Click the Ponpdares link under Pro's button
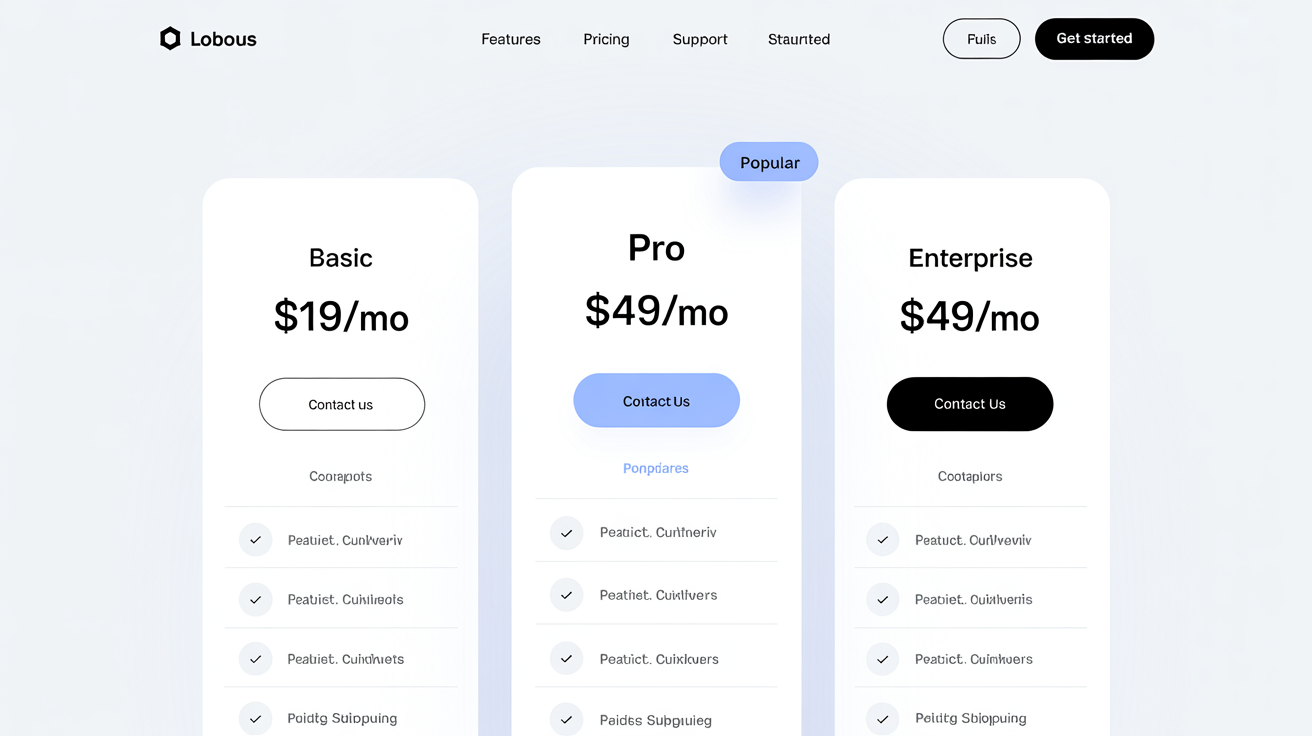Viewport: 1312px width, 736px height. pyautogui.click(x=656, y=468)
